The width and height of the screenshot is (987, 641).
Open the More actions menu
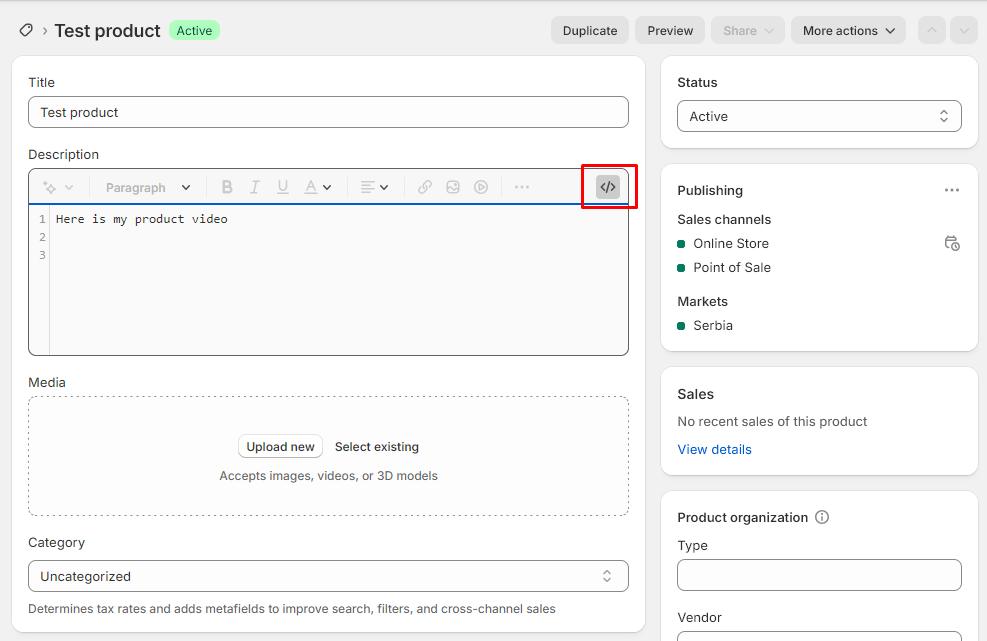[x=848, y=30]
